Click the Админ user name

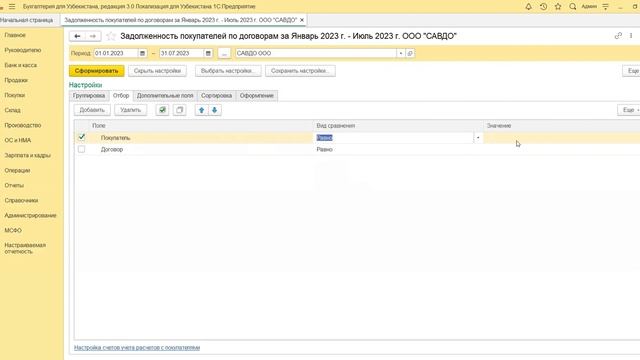tap(589, 7)
